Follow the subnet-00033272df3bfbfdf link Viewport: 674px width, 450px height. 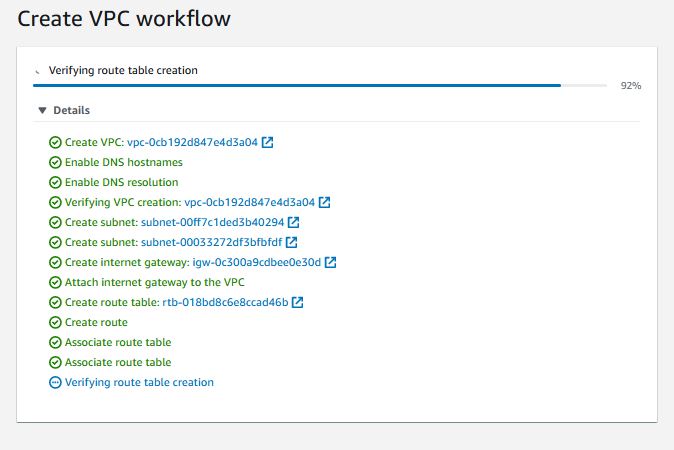[x=210, y=242]
